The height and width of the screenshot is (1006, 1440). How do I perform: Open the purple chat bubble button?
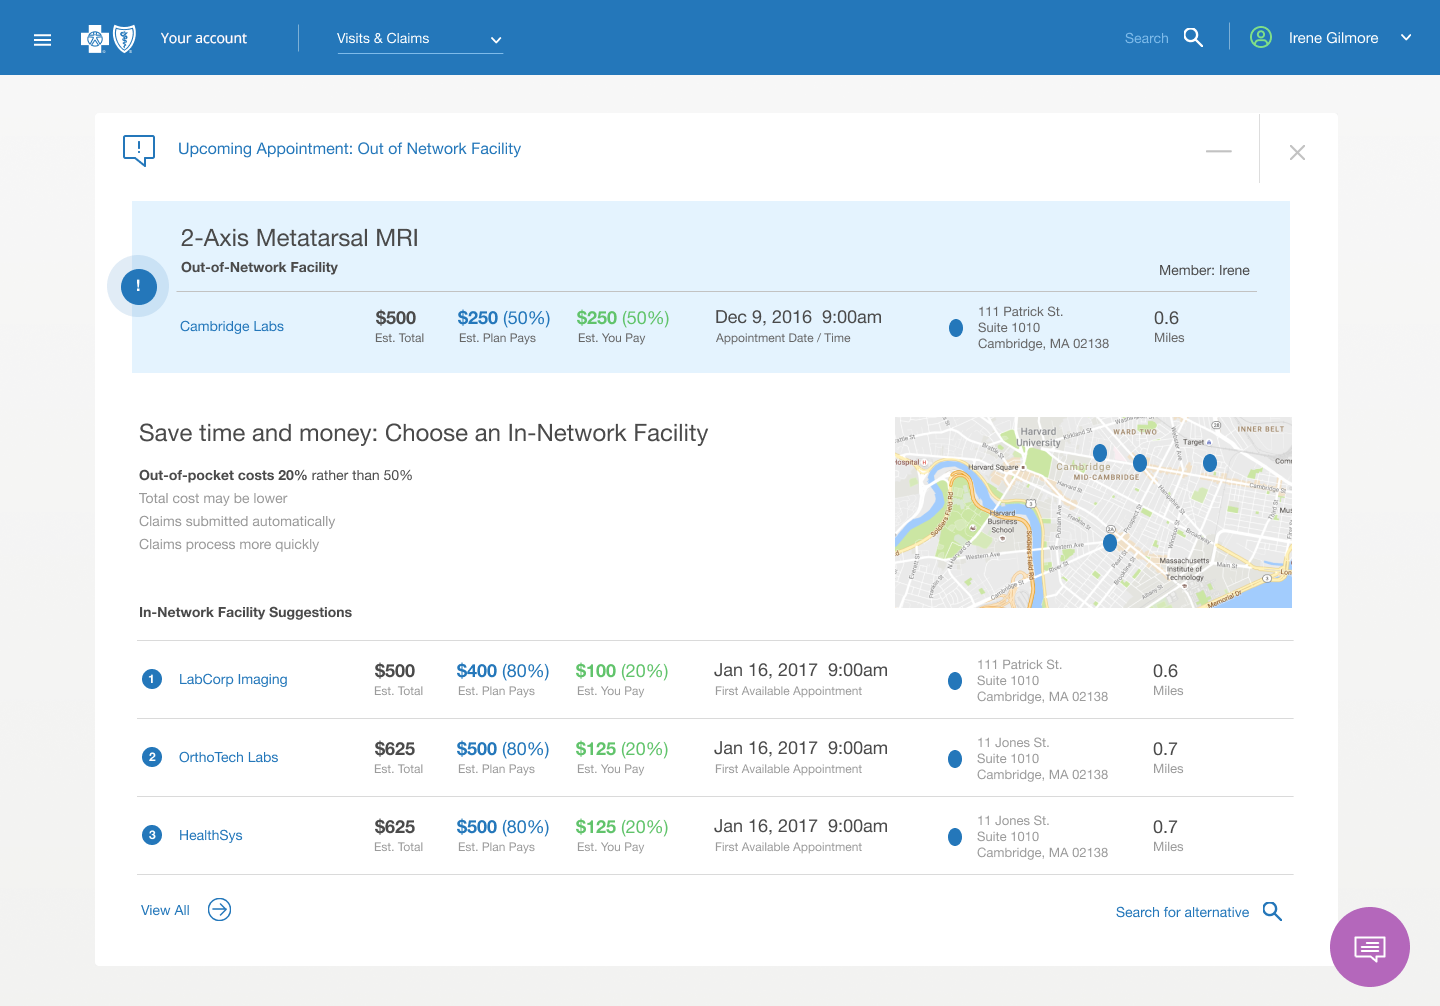click(1369, 947)
